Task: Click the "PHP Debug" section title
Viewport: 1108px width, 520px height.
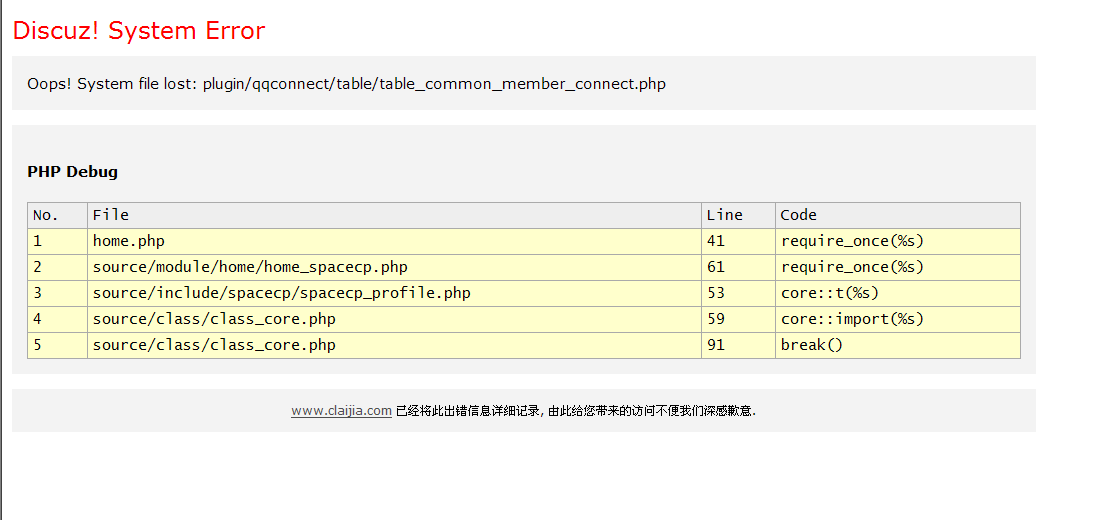Action: click(x=72, y=172)
